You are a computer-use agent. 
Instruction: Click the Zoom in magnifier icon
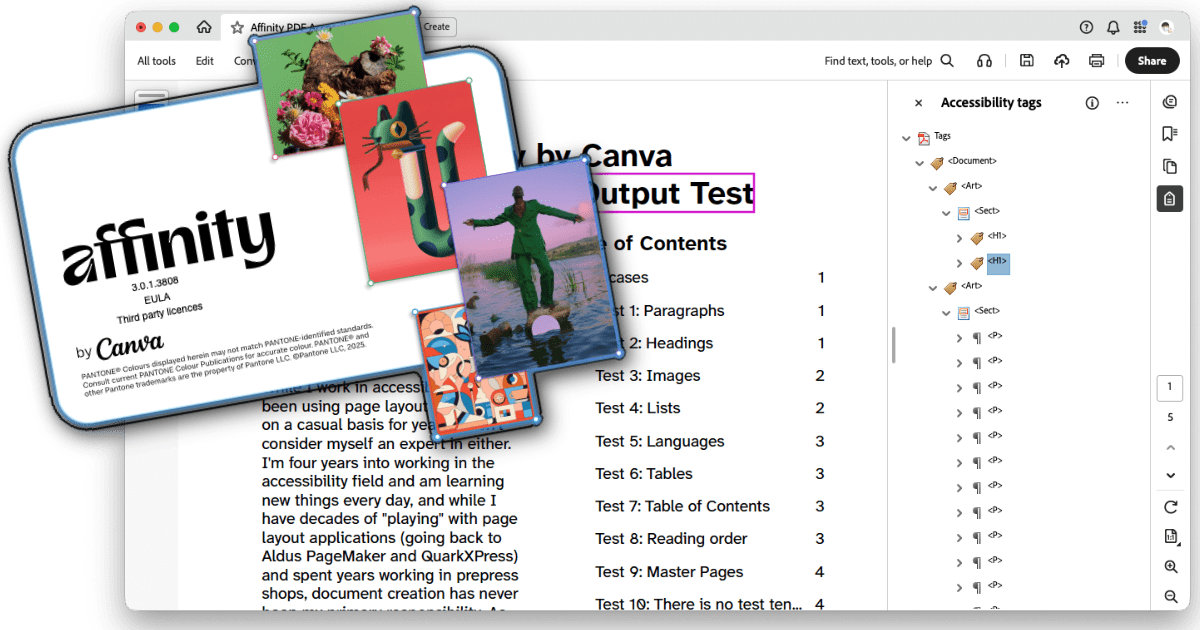coord(1170,566)
